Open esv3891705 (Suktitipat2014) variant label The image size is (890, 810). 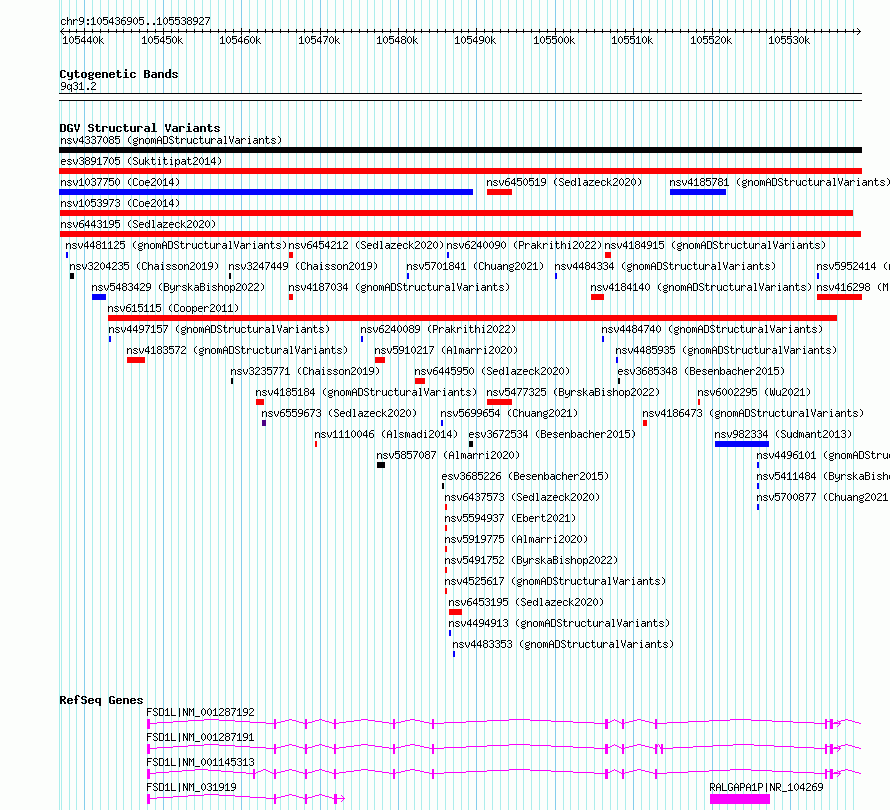click(141, 161)
